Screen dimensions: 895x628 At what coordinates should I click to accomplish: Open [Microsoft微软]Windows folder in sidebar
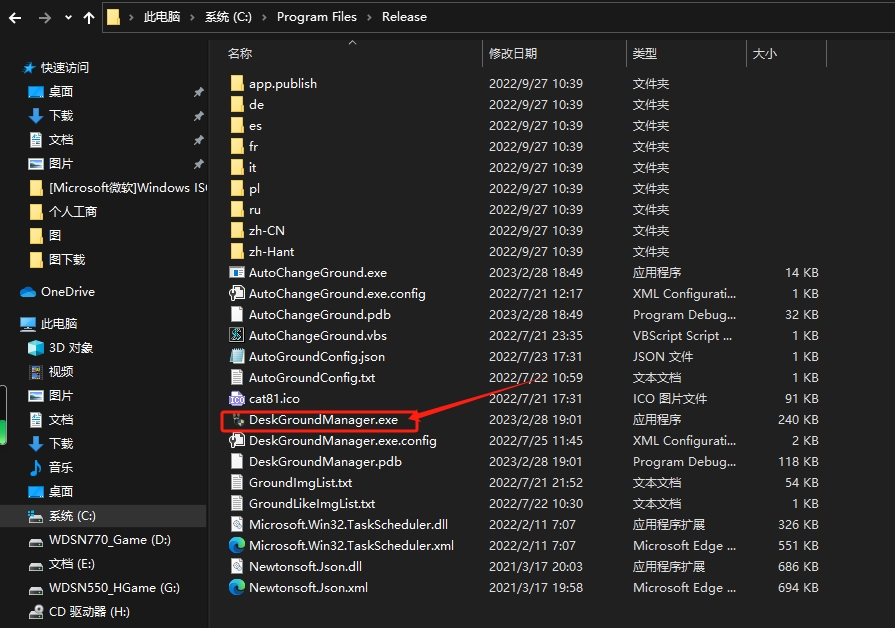(x=117, y=188)
